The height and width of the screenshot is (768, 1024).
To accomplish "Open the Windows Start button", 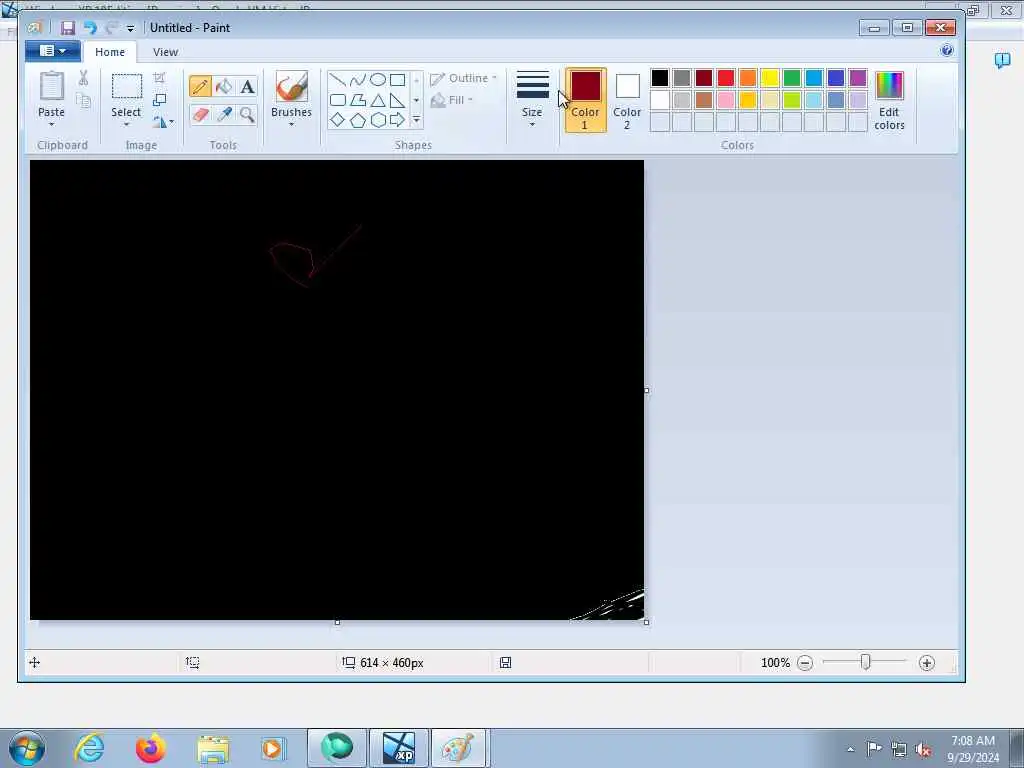I will pyautogui.click(x=27, y=748).
